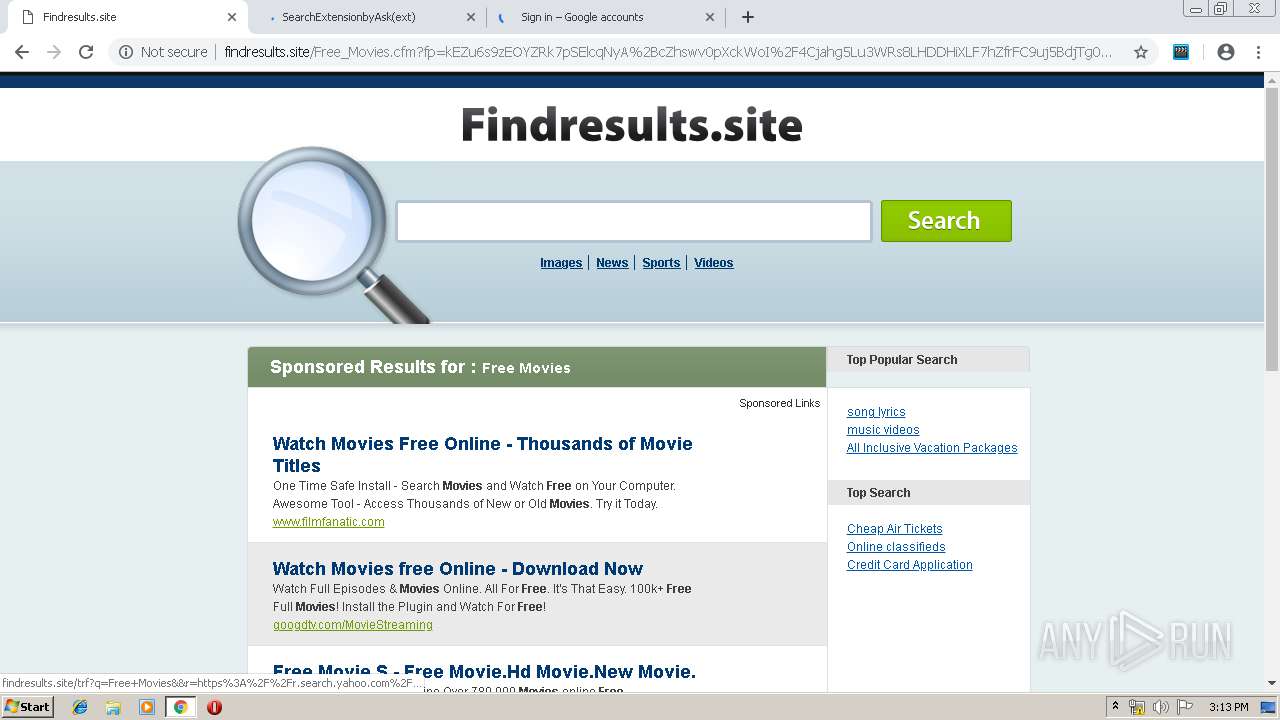1280x720 pixels.
Task: Open the Credit Card Application link
Action: click(x=910, y=565)
